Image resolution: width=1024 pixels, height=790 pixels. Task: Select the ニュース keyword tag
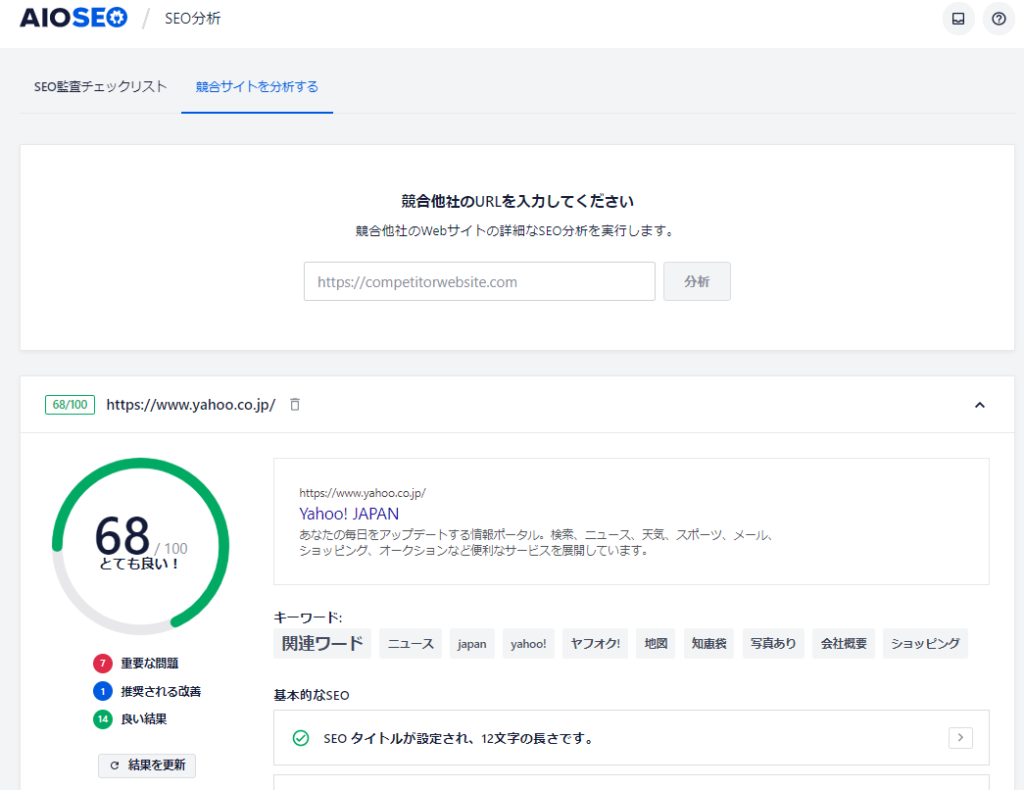(410, 644)
